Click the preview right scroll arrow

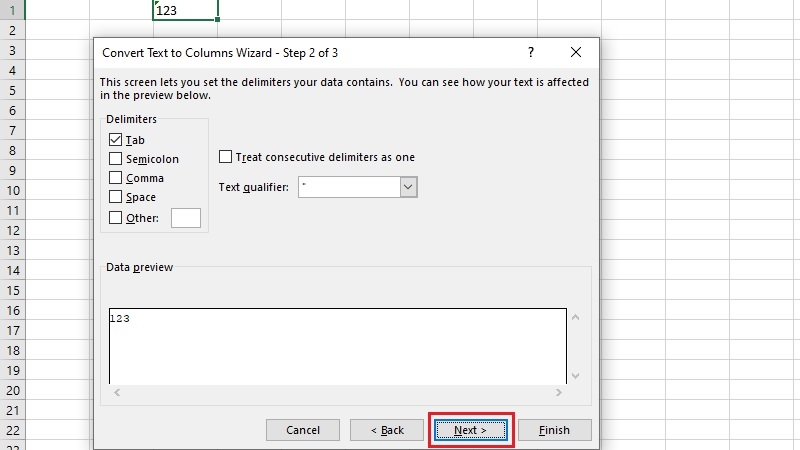[x=559, y=392]
